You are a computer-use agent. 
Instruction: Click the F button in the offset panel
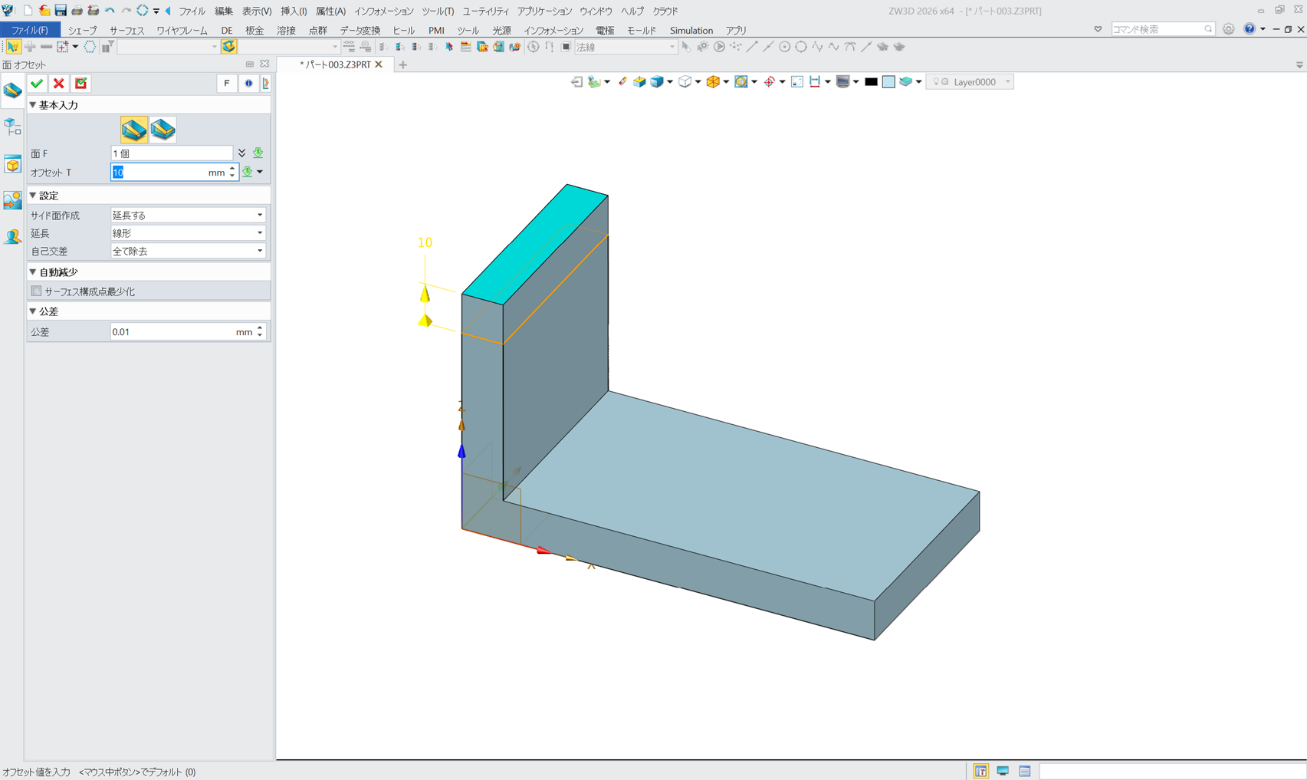point(227,84)
